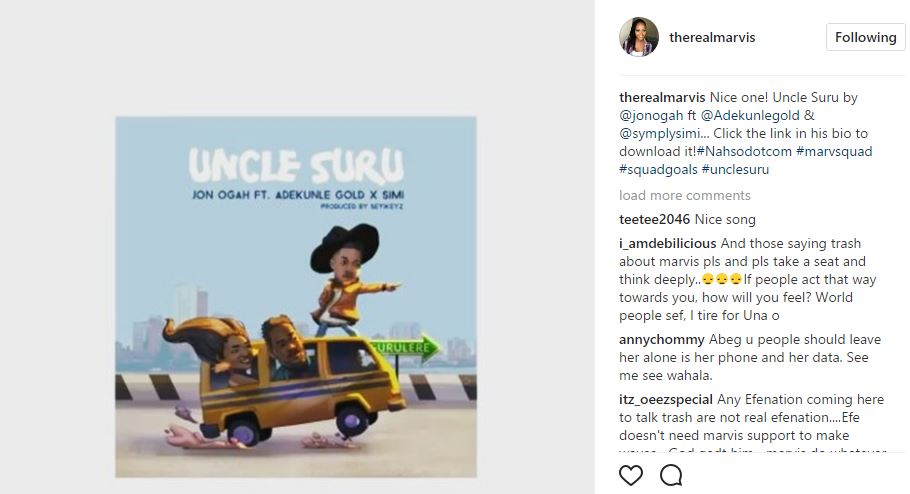Visit commenter teetee2046's profile
The width and height of the screenshot is (910, 494).
click(655, 219)
